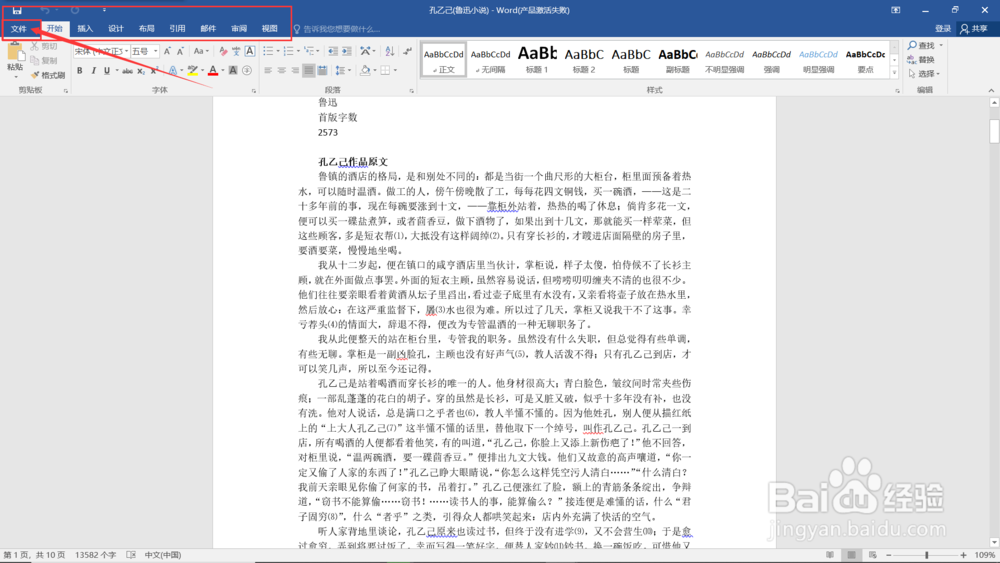The height and width of the screenshot is (563, 1000).
Task: Click the zoom slider handle
Action: (x=927, y=555)
